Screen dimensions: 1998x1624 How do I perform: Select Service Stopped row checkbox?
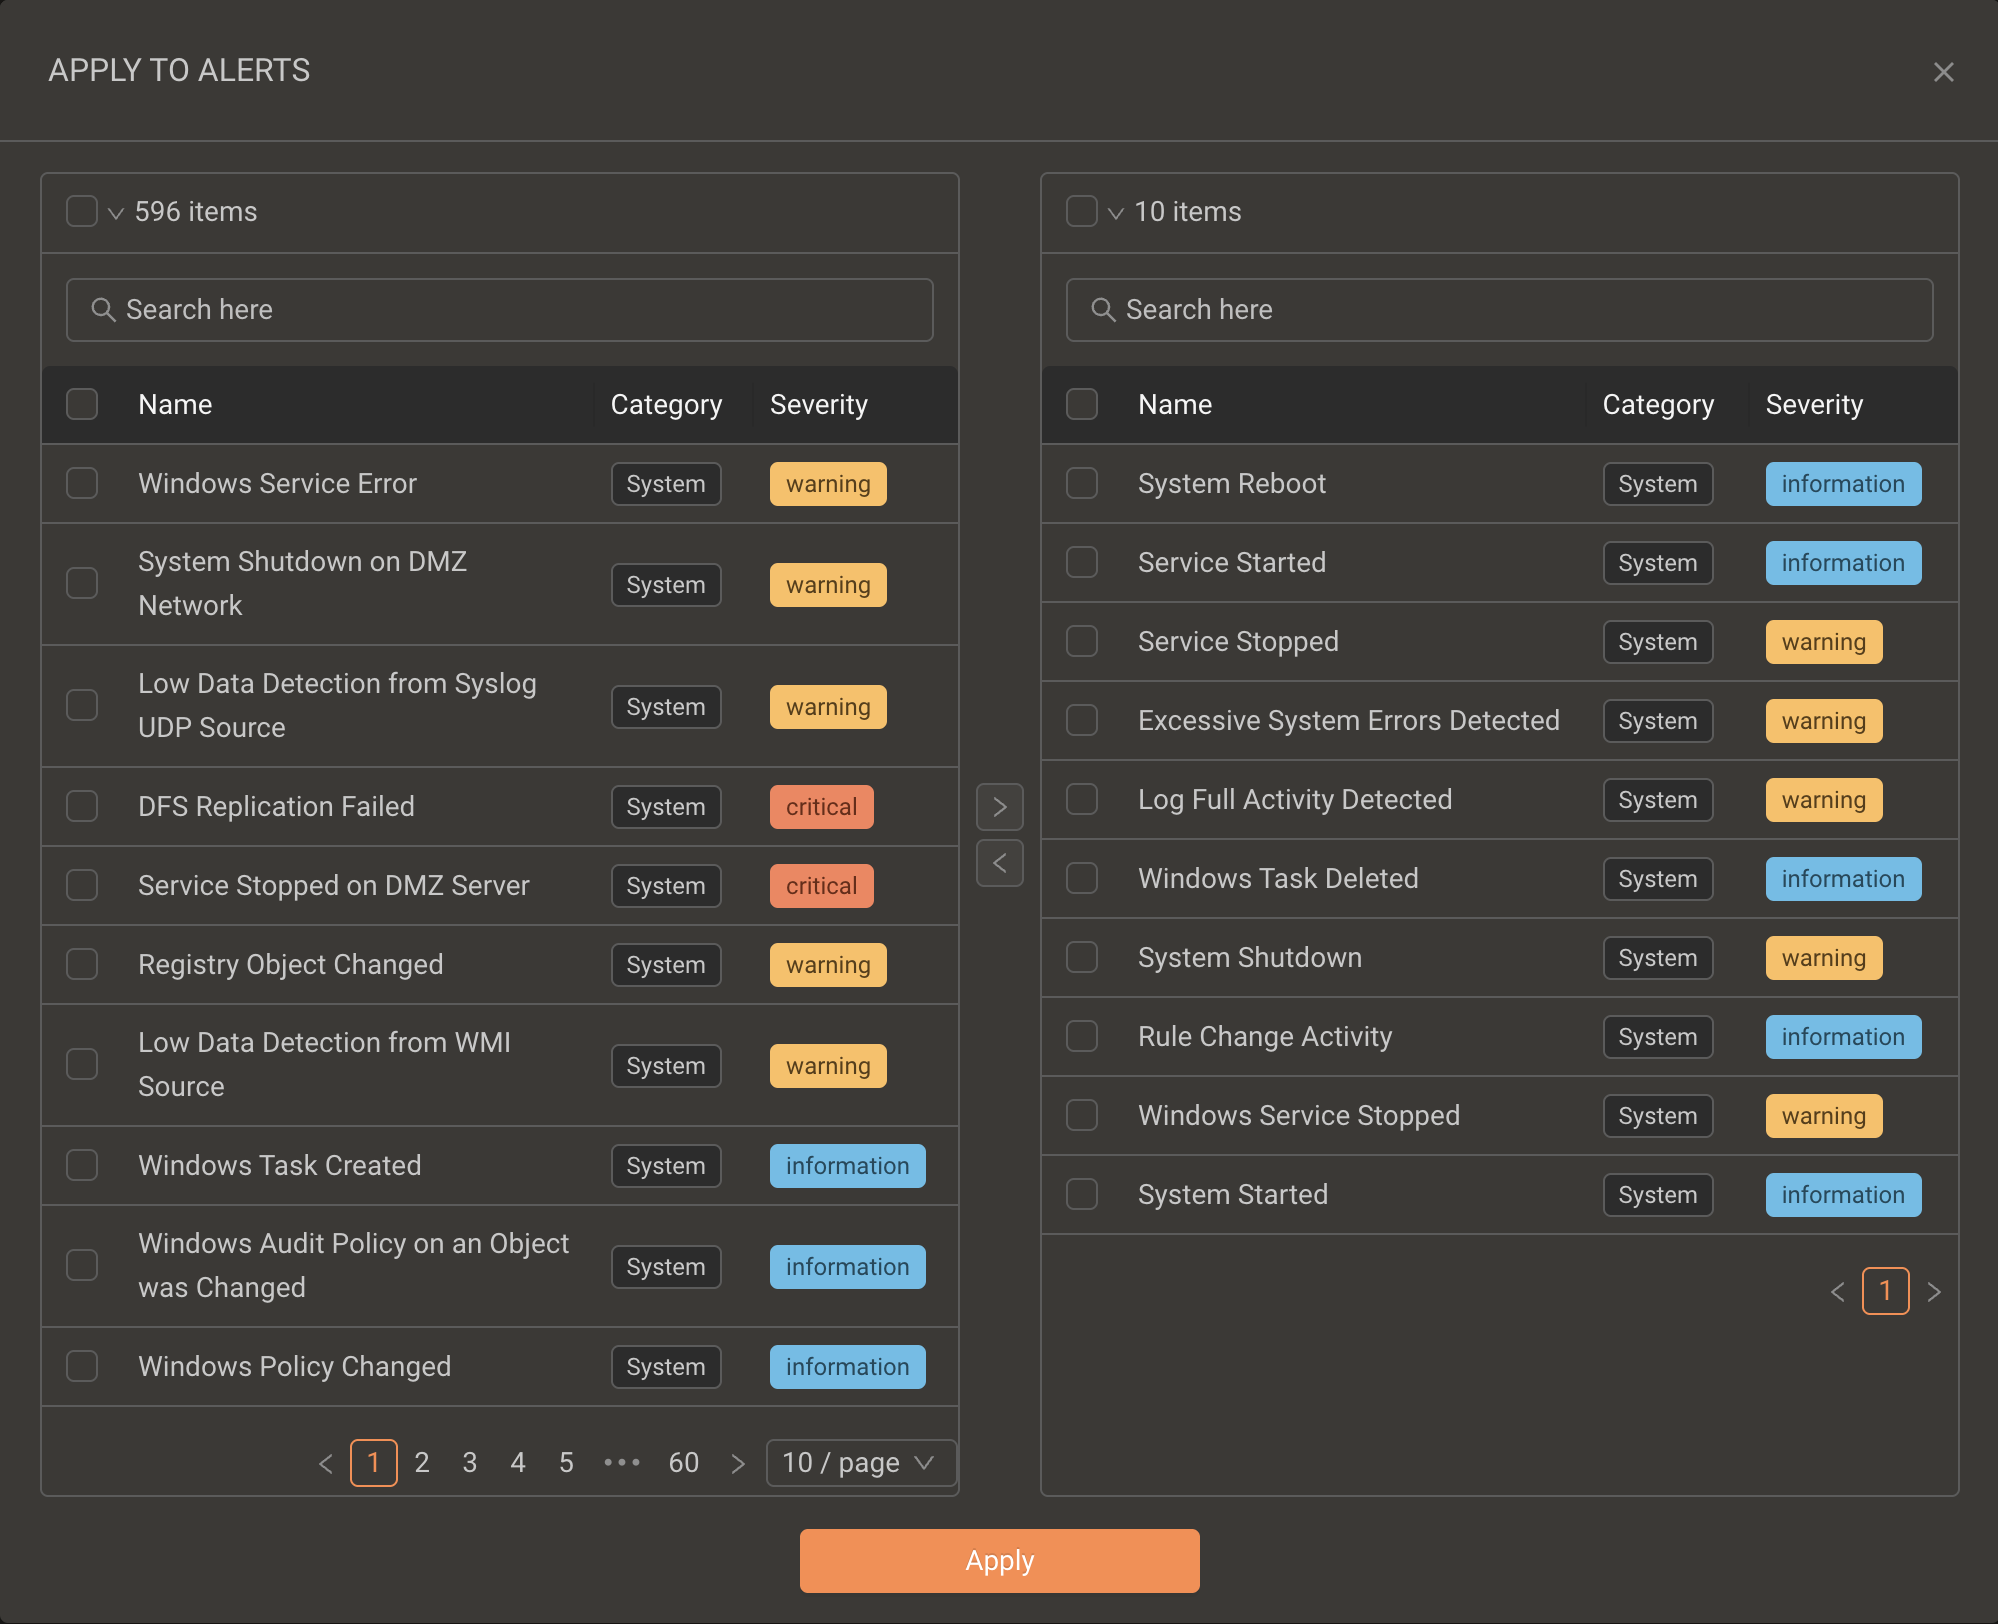point(1082,641)
